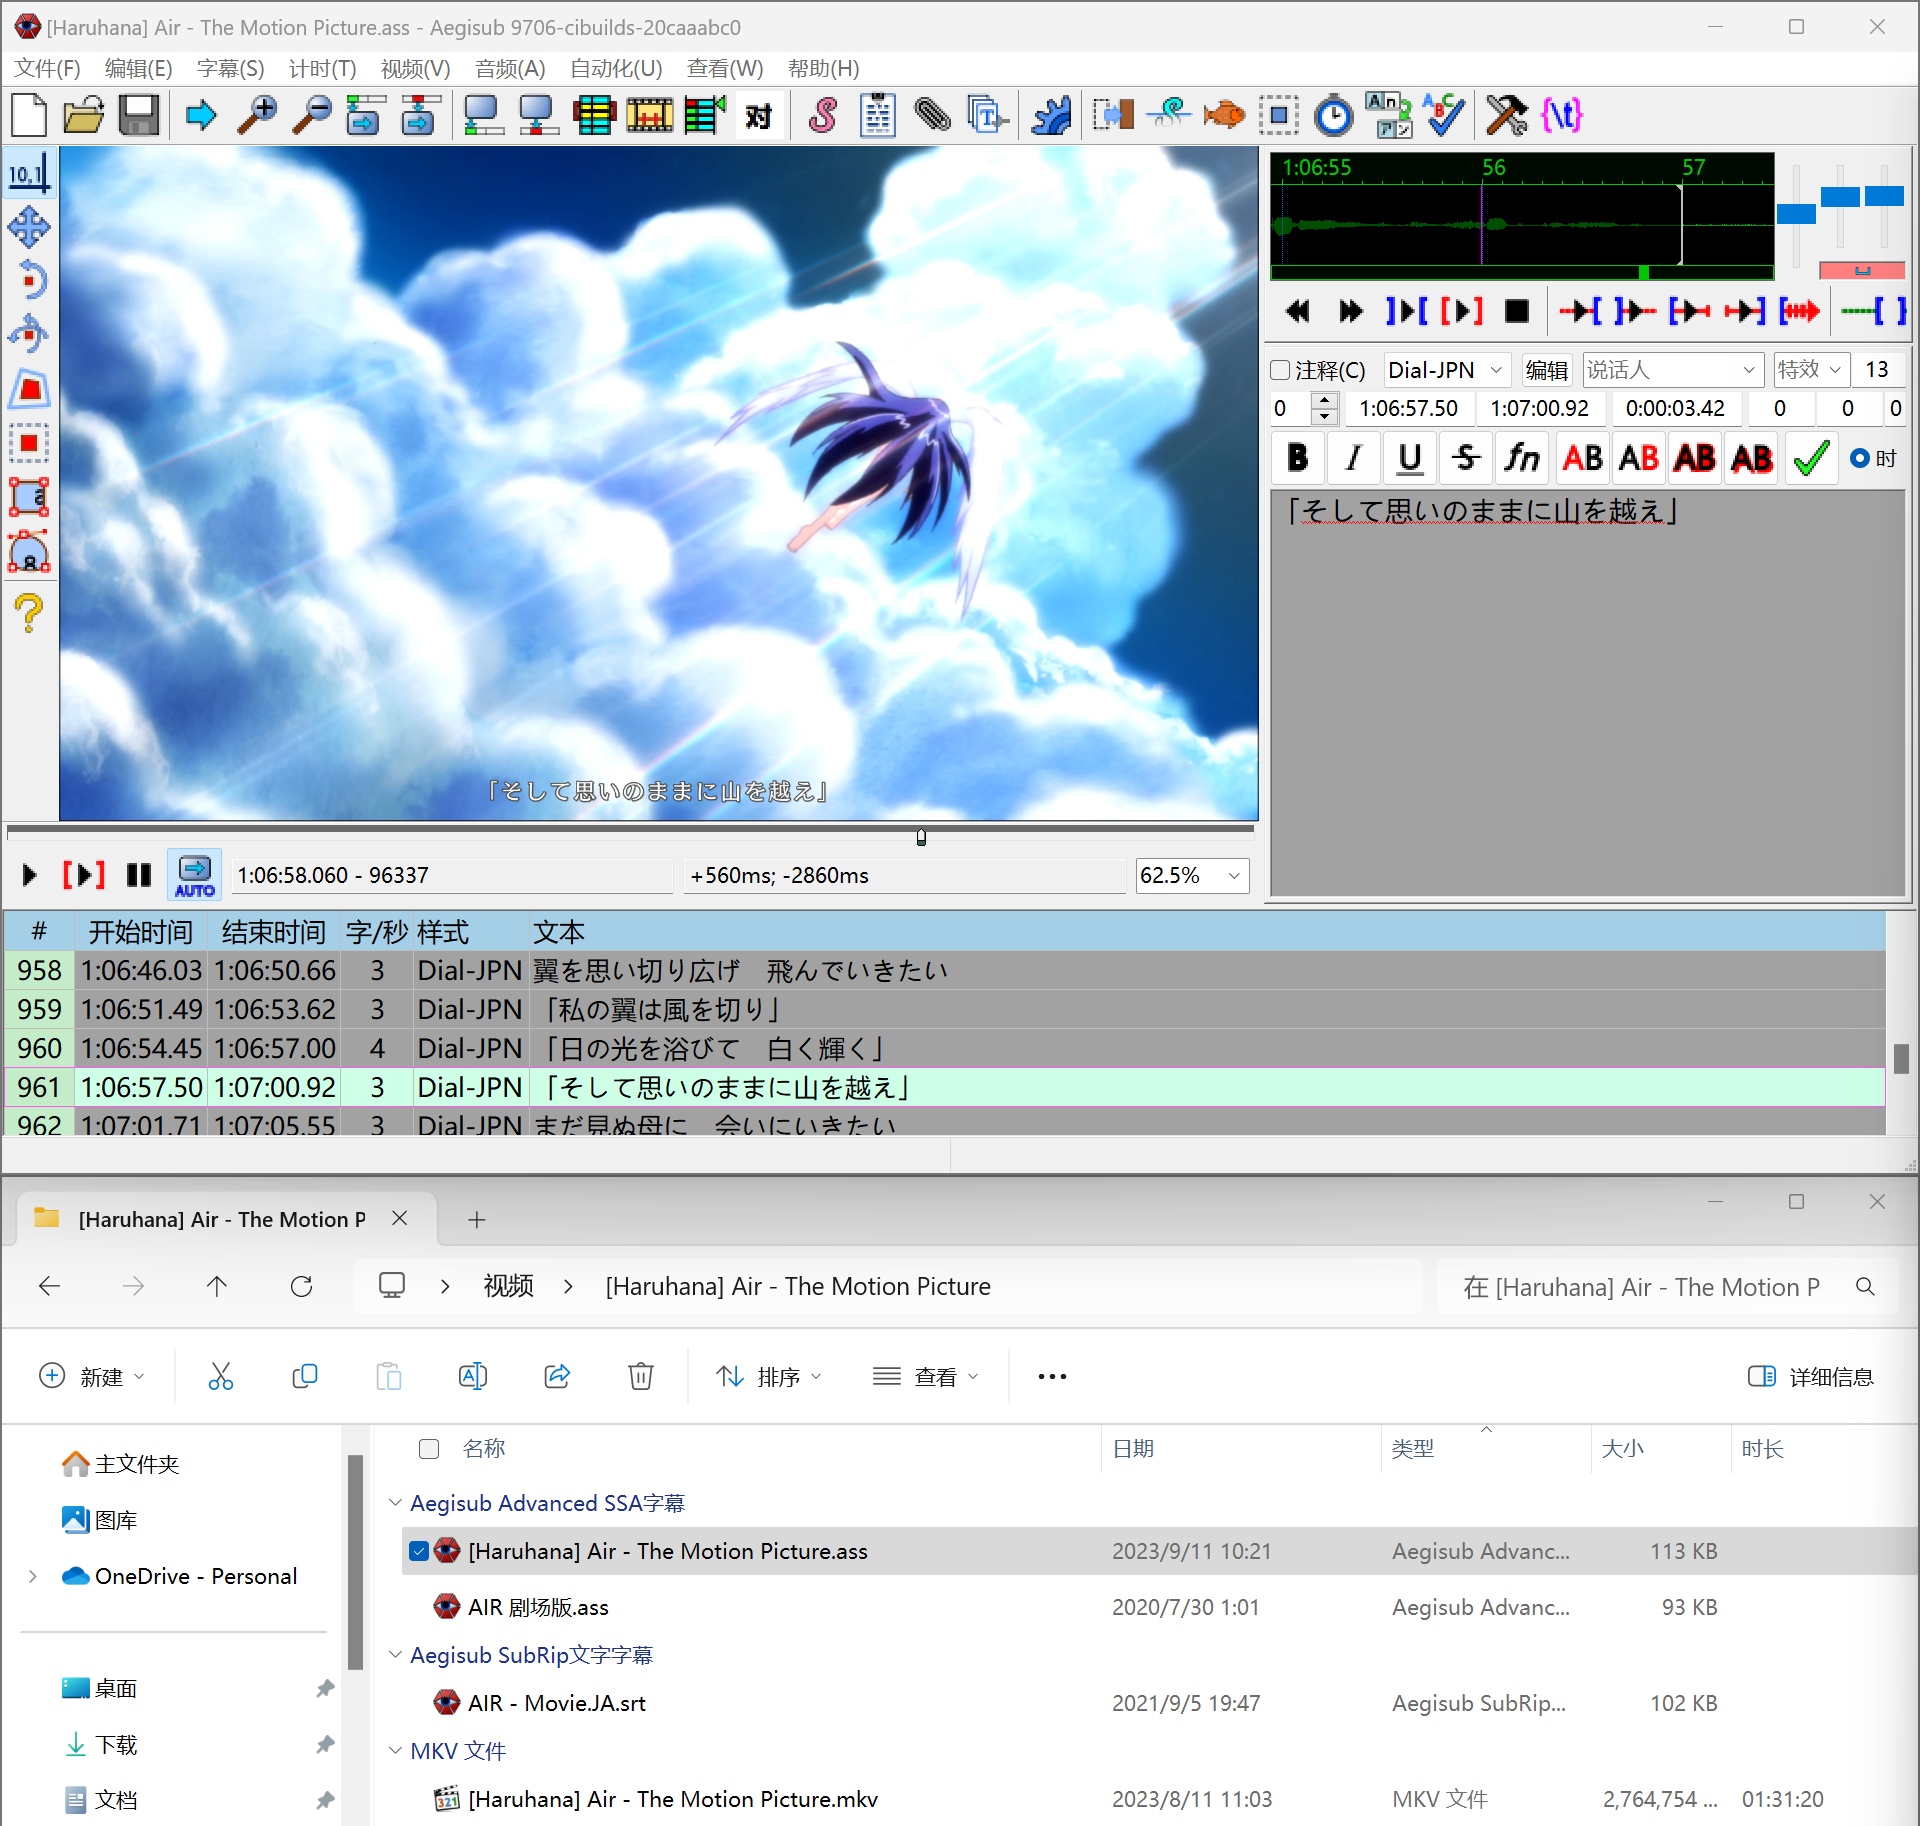Viewport: 1920px width, 1826px height.
Task: Save subtitles with the floppy disk icon
Action: pos(139,115)
